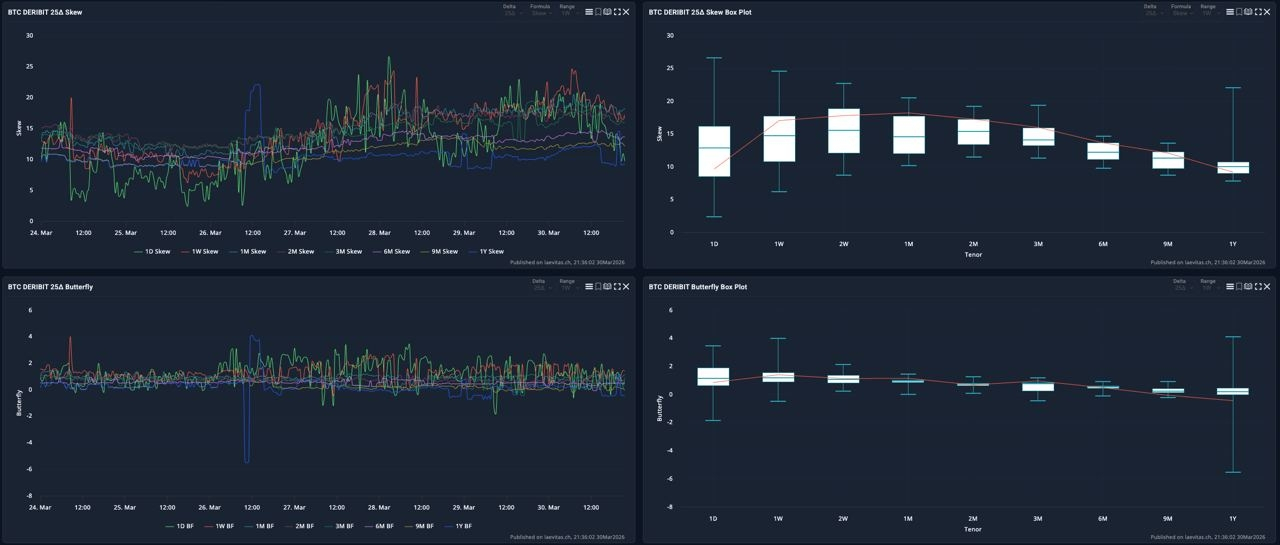Open book guide icon on Skew Box Plot
Image resolution: width=1280 pixels, height=545 pixels.
pyautogui.click(x=1249, y=12)
